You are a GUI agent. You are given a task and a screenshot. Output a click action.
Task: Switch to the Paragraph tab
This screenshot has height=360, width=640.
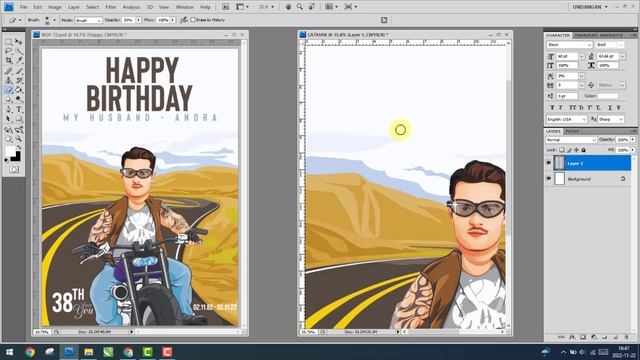click(x=587, y=36)
